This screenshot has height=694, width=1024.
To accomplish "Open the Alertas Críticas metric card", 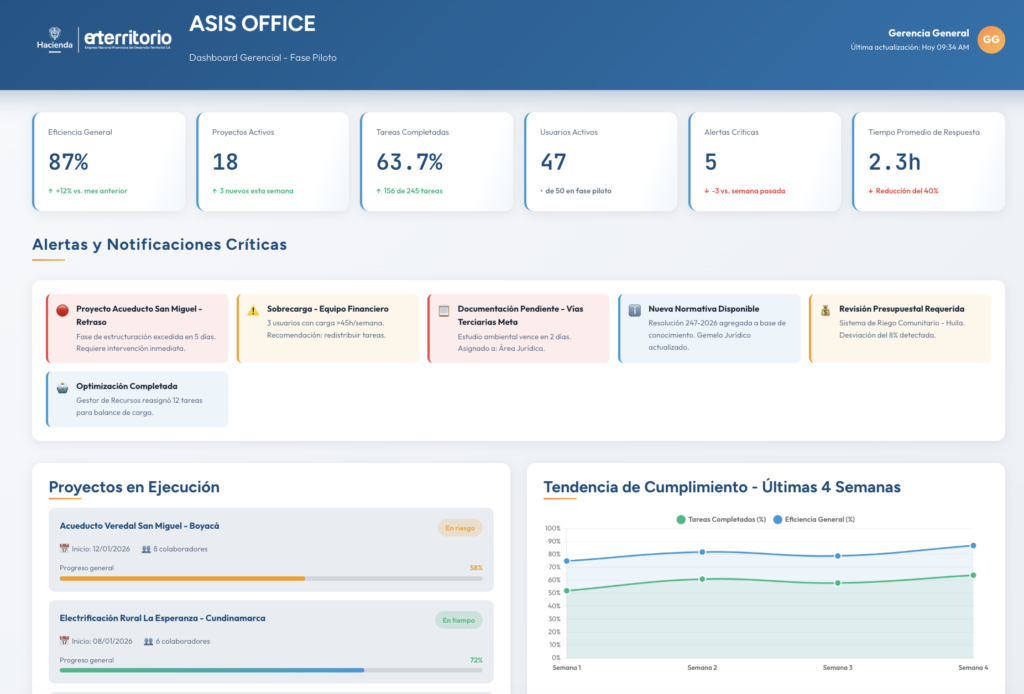I will [765, 161].
